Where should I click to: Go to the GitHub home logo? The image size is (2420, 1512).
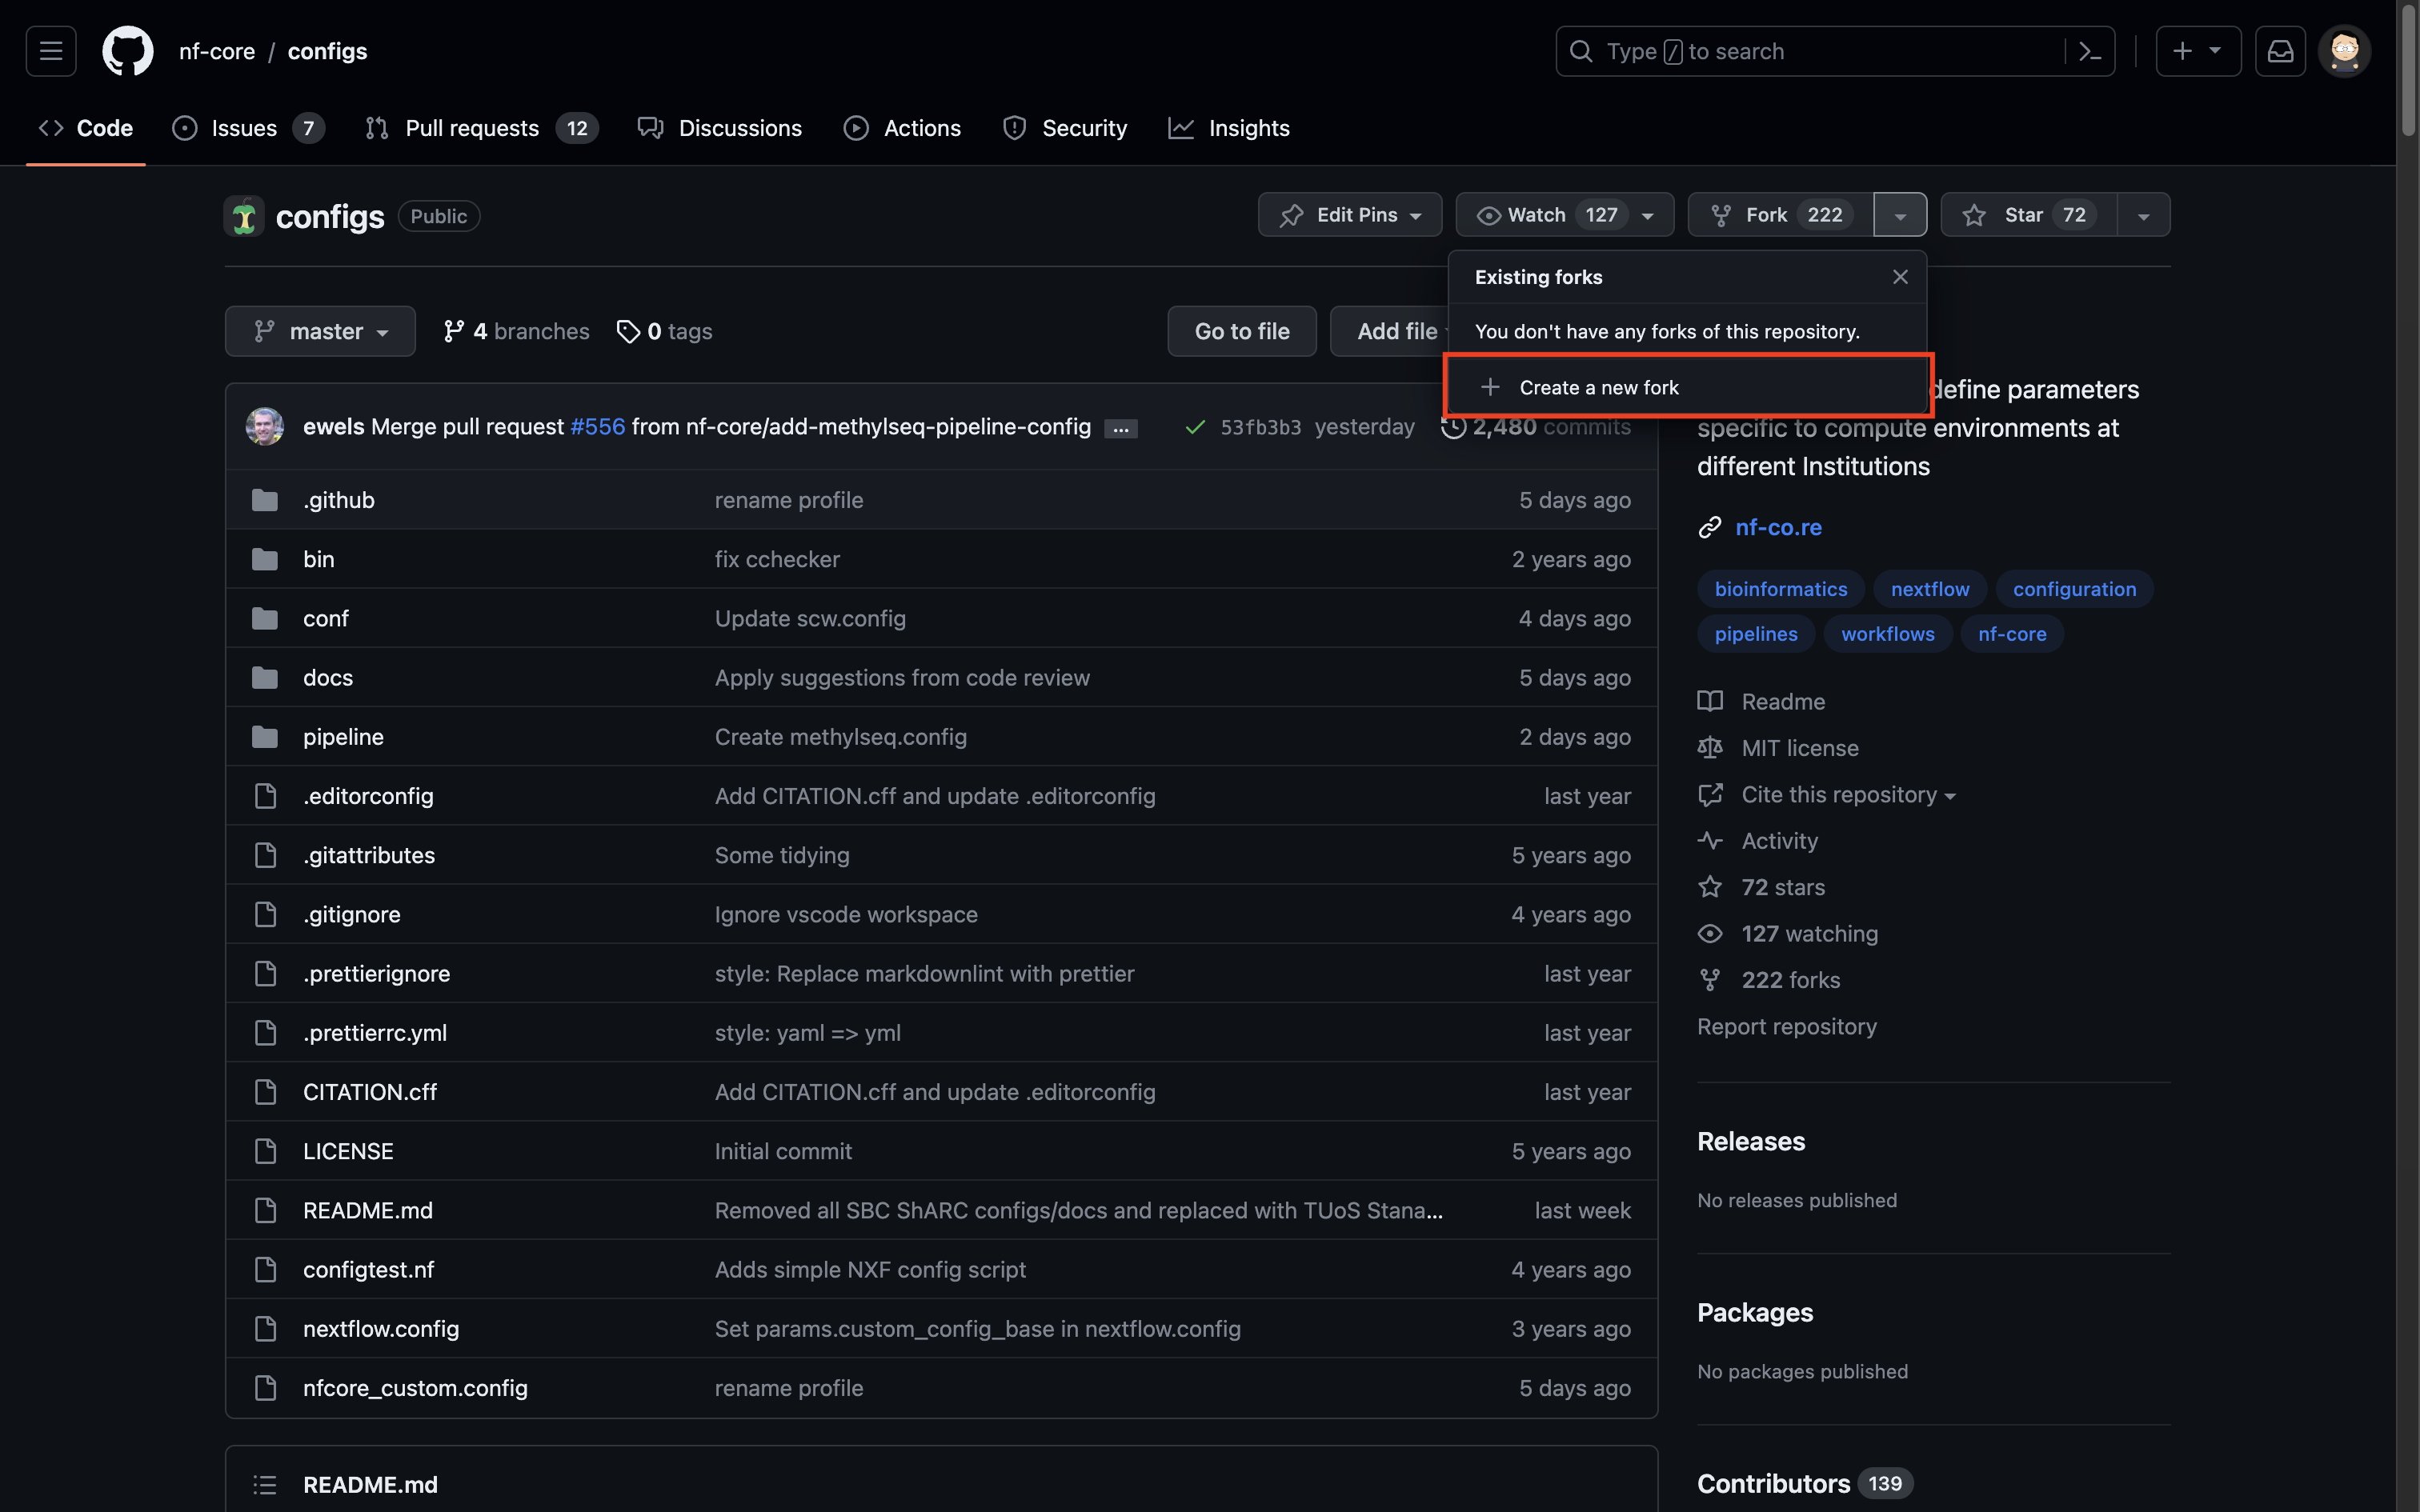pyautogui.click(x=128, y=51)
